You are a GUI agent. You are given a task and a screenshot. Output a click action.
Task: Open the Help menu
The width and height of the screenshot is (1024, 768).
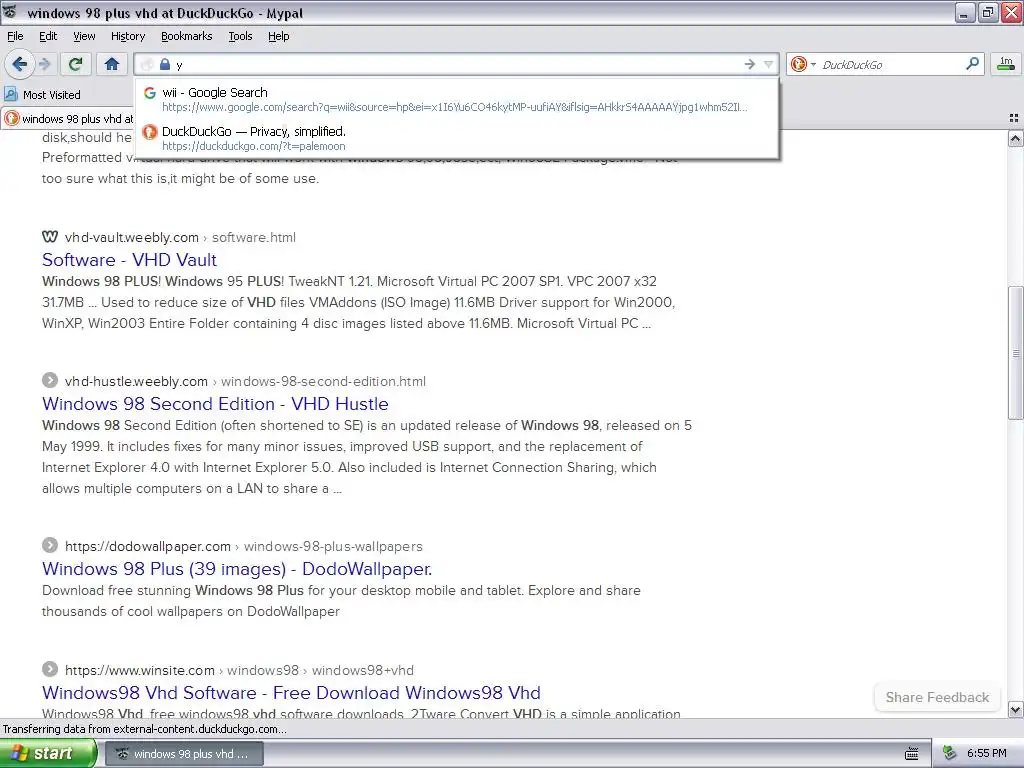278,36
